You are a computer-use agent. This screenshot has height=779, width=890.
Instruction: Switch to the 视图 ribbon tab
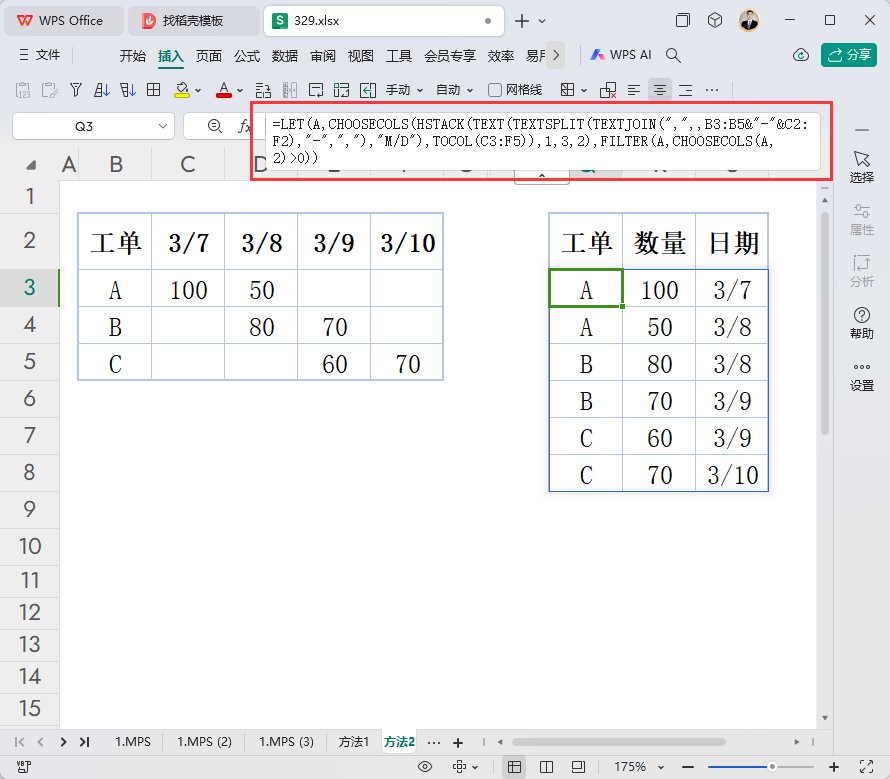click(x=361, y=56)
